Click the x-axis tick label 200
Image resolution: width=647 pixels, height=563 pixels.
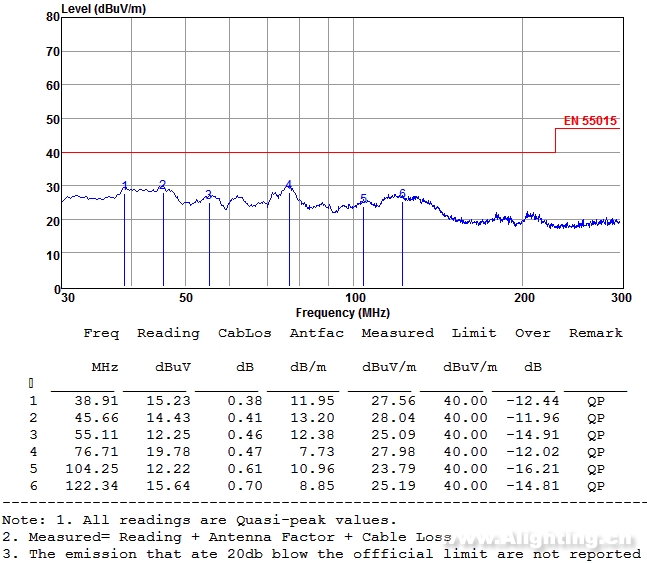tap(524, 298)
